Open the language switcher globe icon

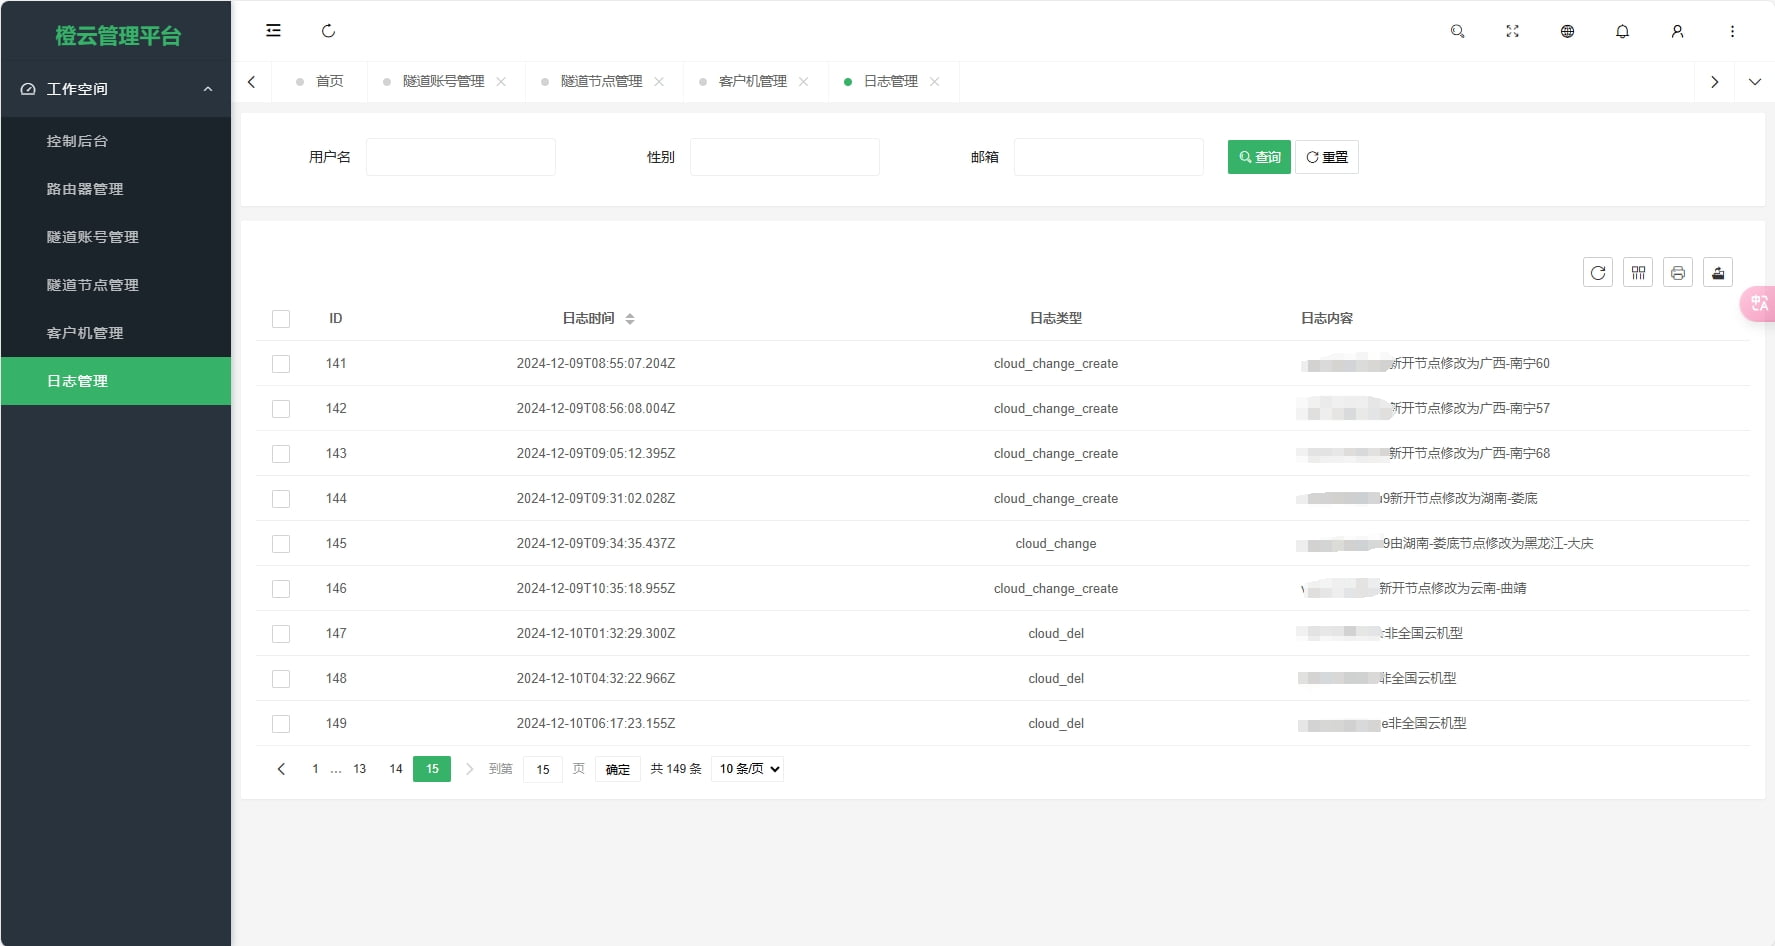tap(1566, 31)
